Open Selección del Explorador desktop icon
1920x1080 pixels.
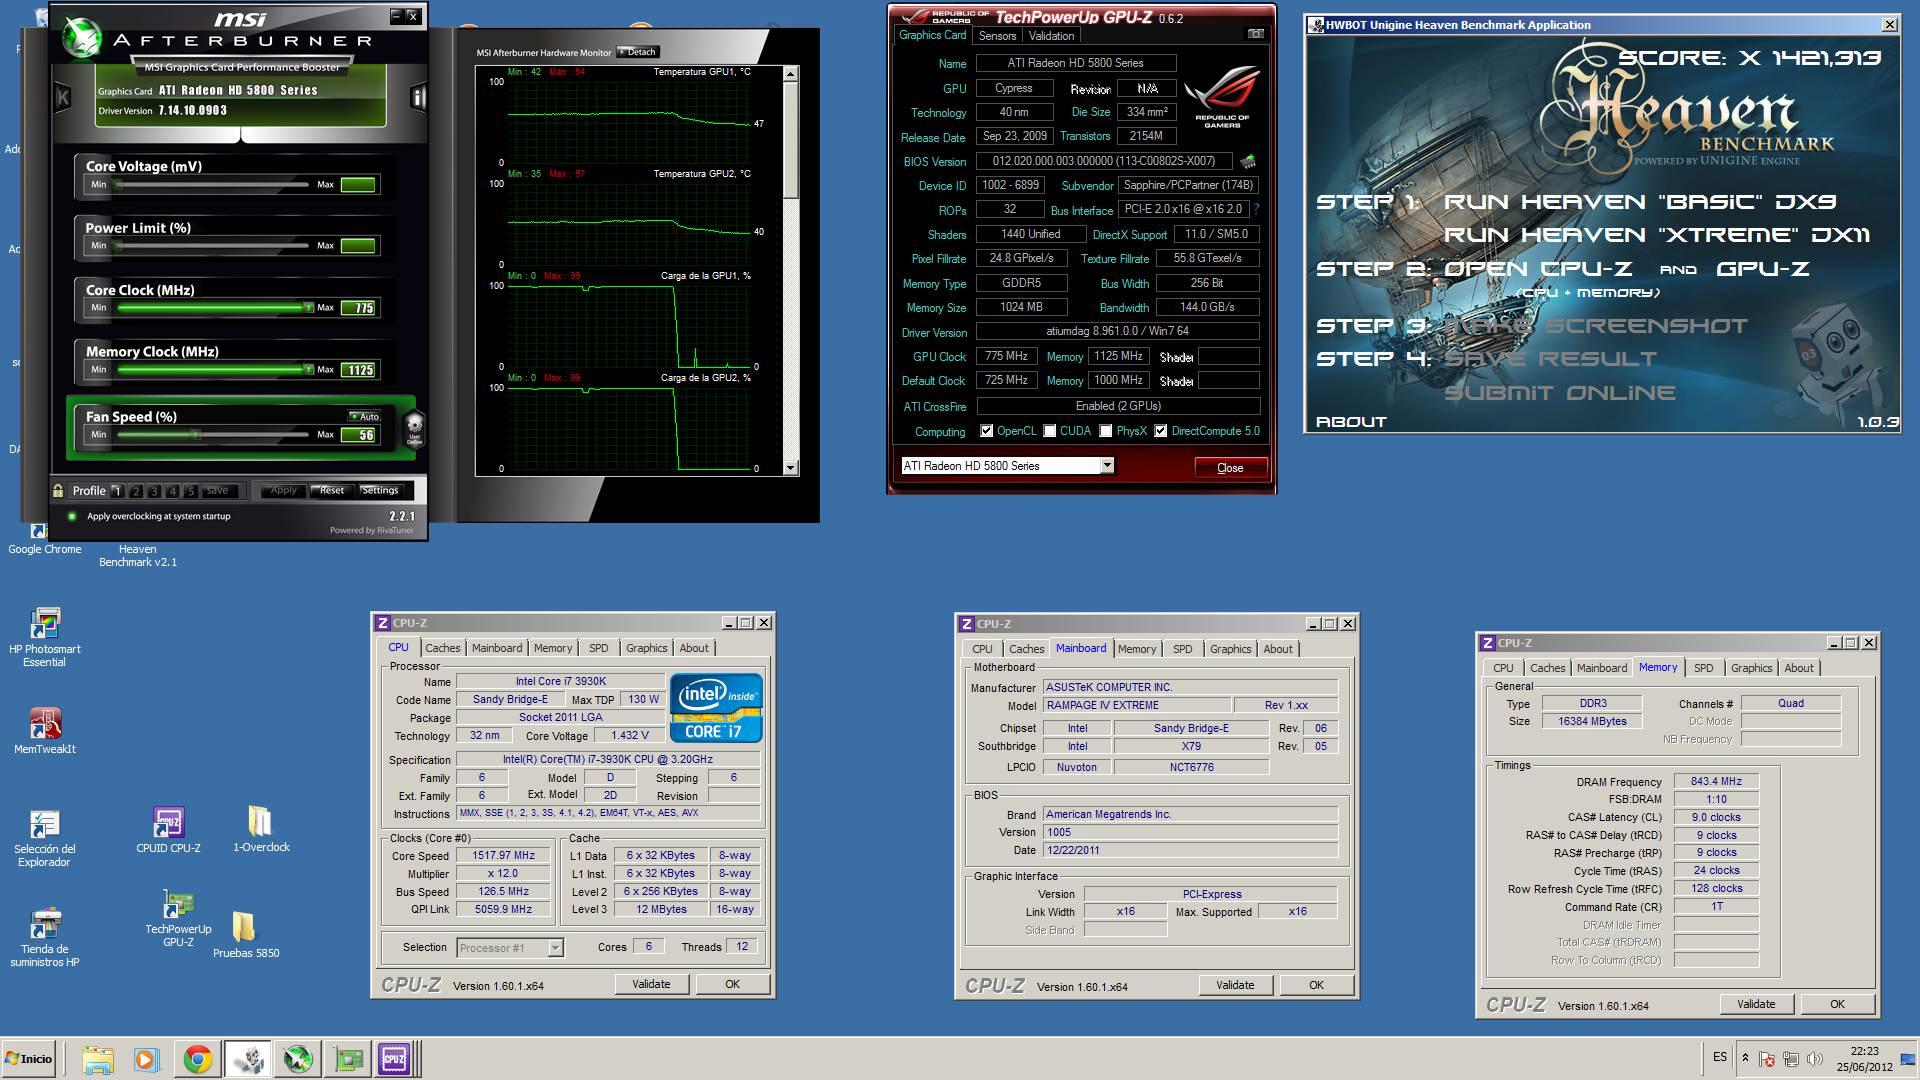click(x=44, y=838)
